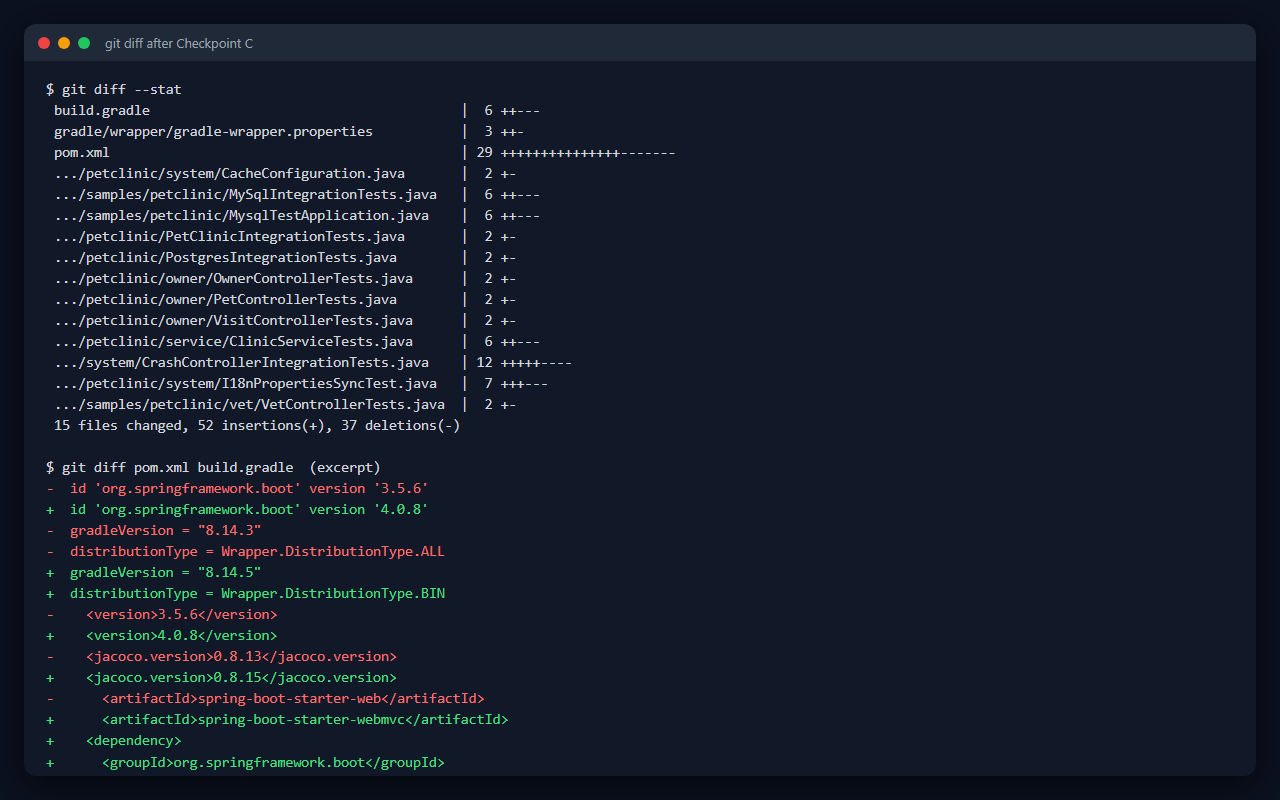Click the yellow minimize window dot
The width and height of the screenshot is (1280, 800).
point(64,43)
